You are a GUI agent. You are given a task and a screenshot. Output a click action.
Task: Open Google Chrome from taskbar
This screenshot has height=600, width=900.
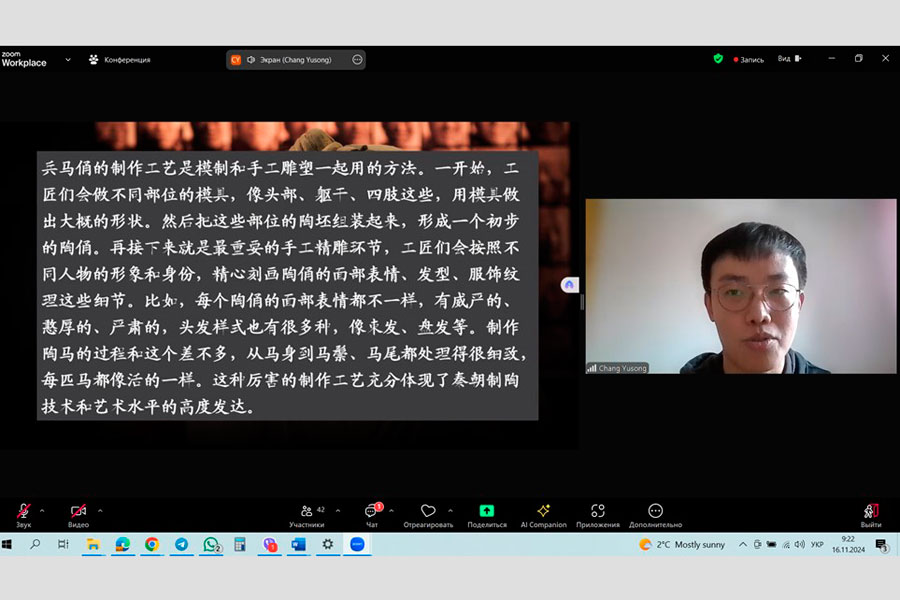[152, 544]
